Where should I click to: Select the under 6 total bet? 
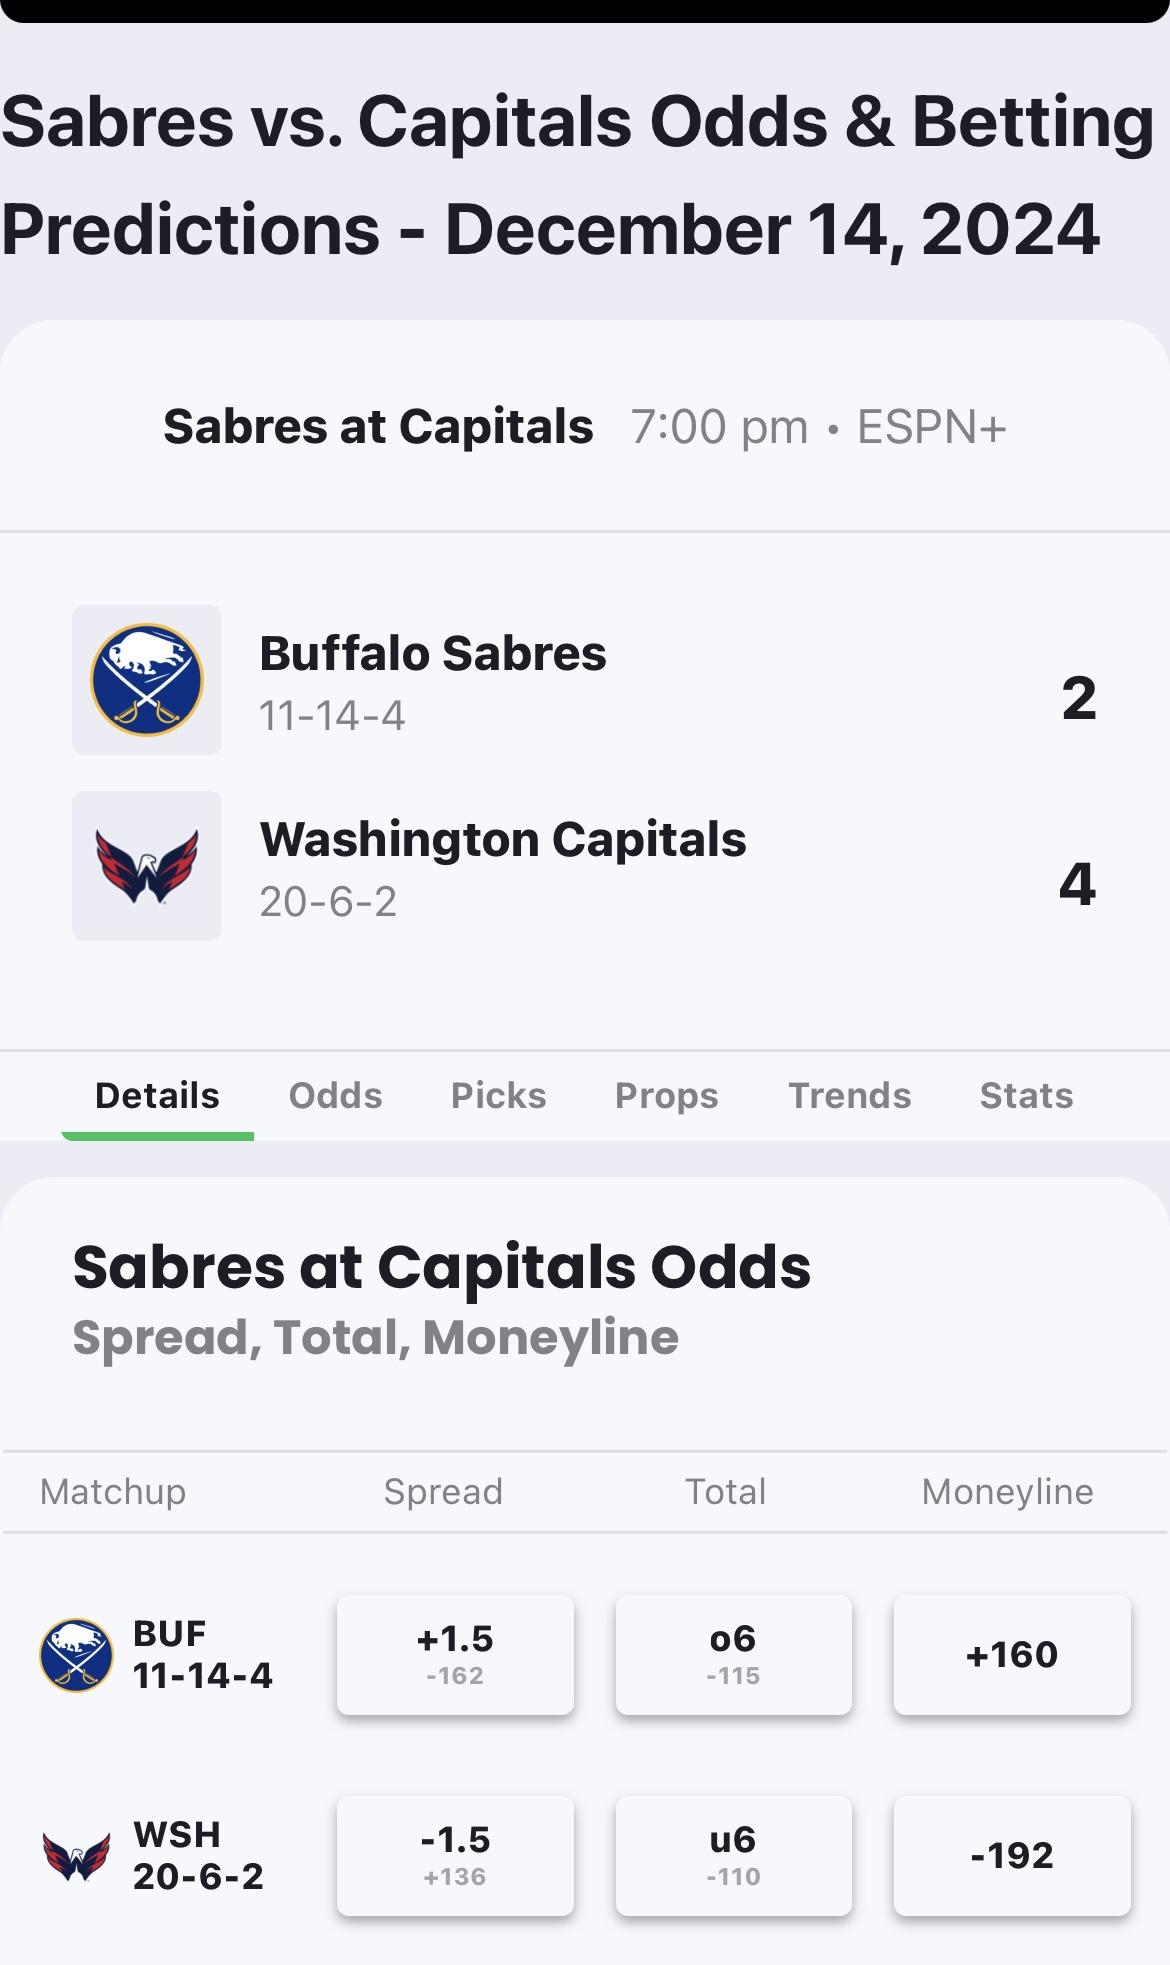(x=733, y=1856)
